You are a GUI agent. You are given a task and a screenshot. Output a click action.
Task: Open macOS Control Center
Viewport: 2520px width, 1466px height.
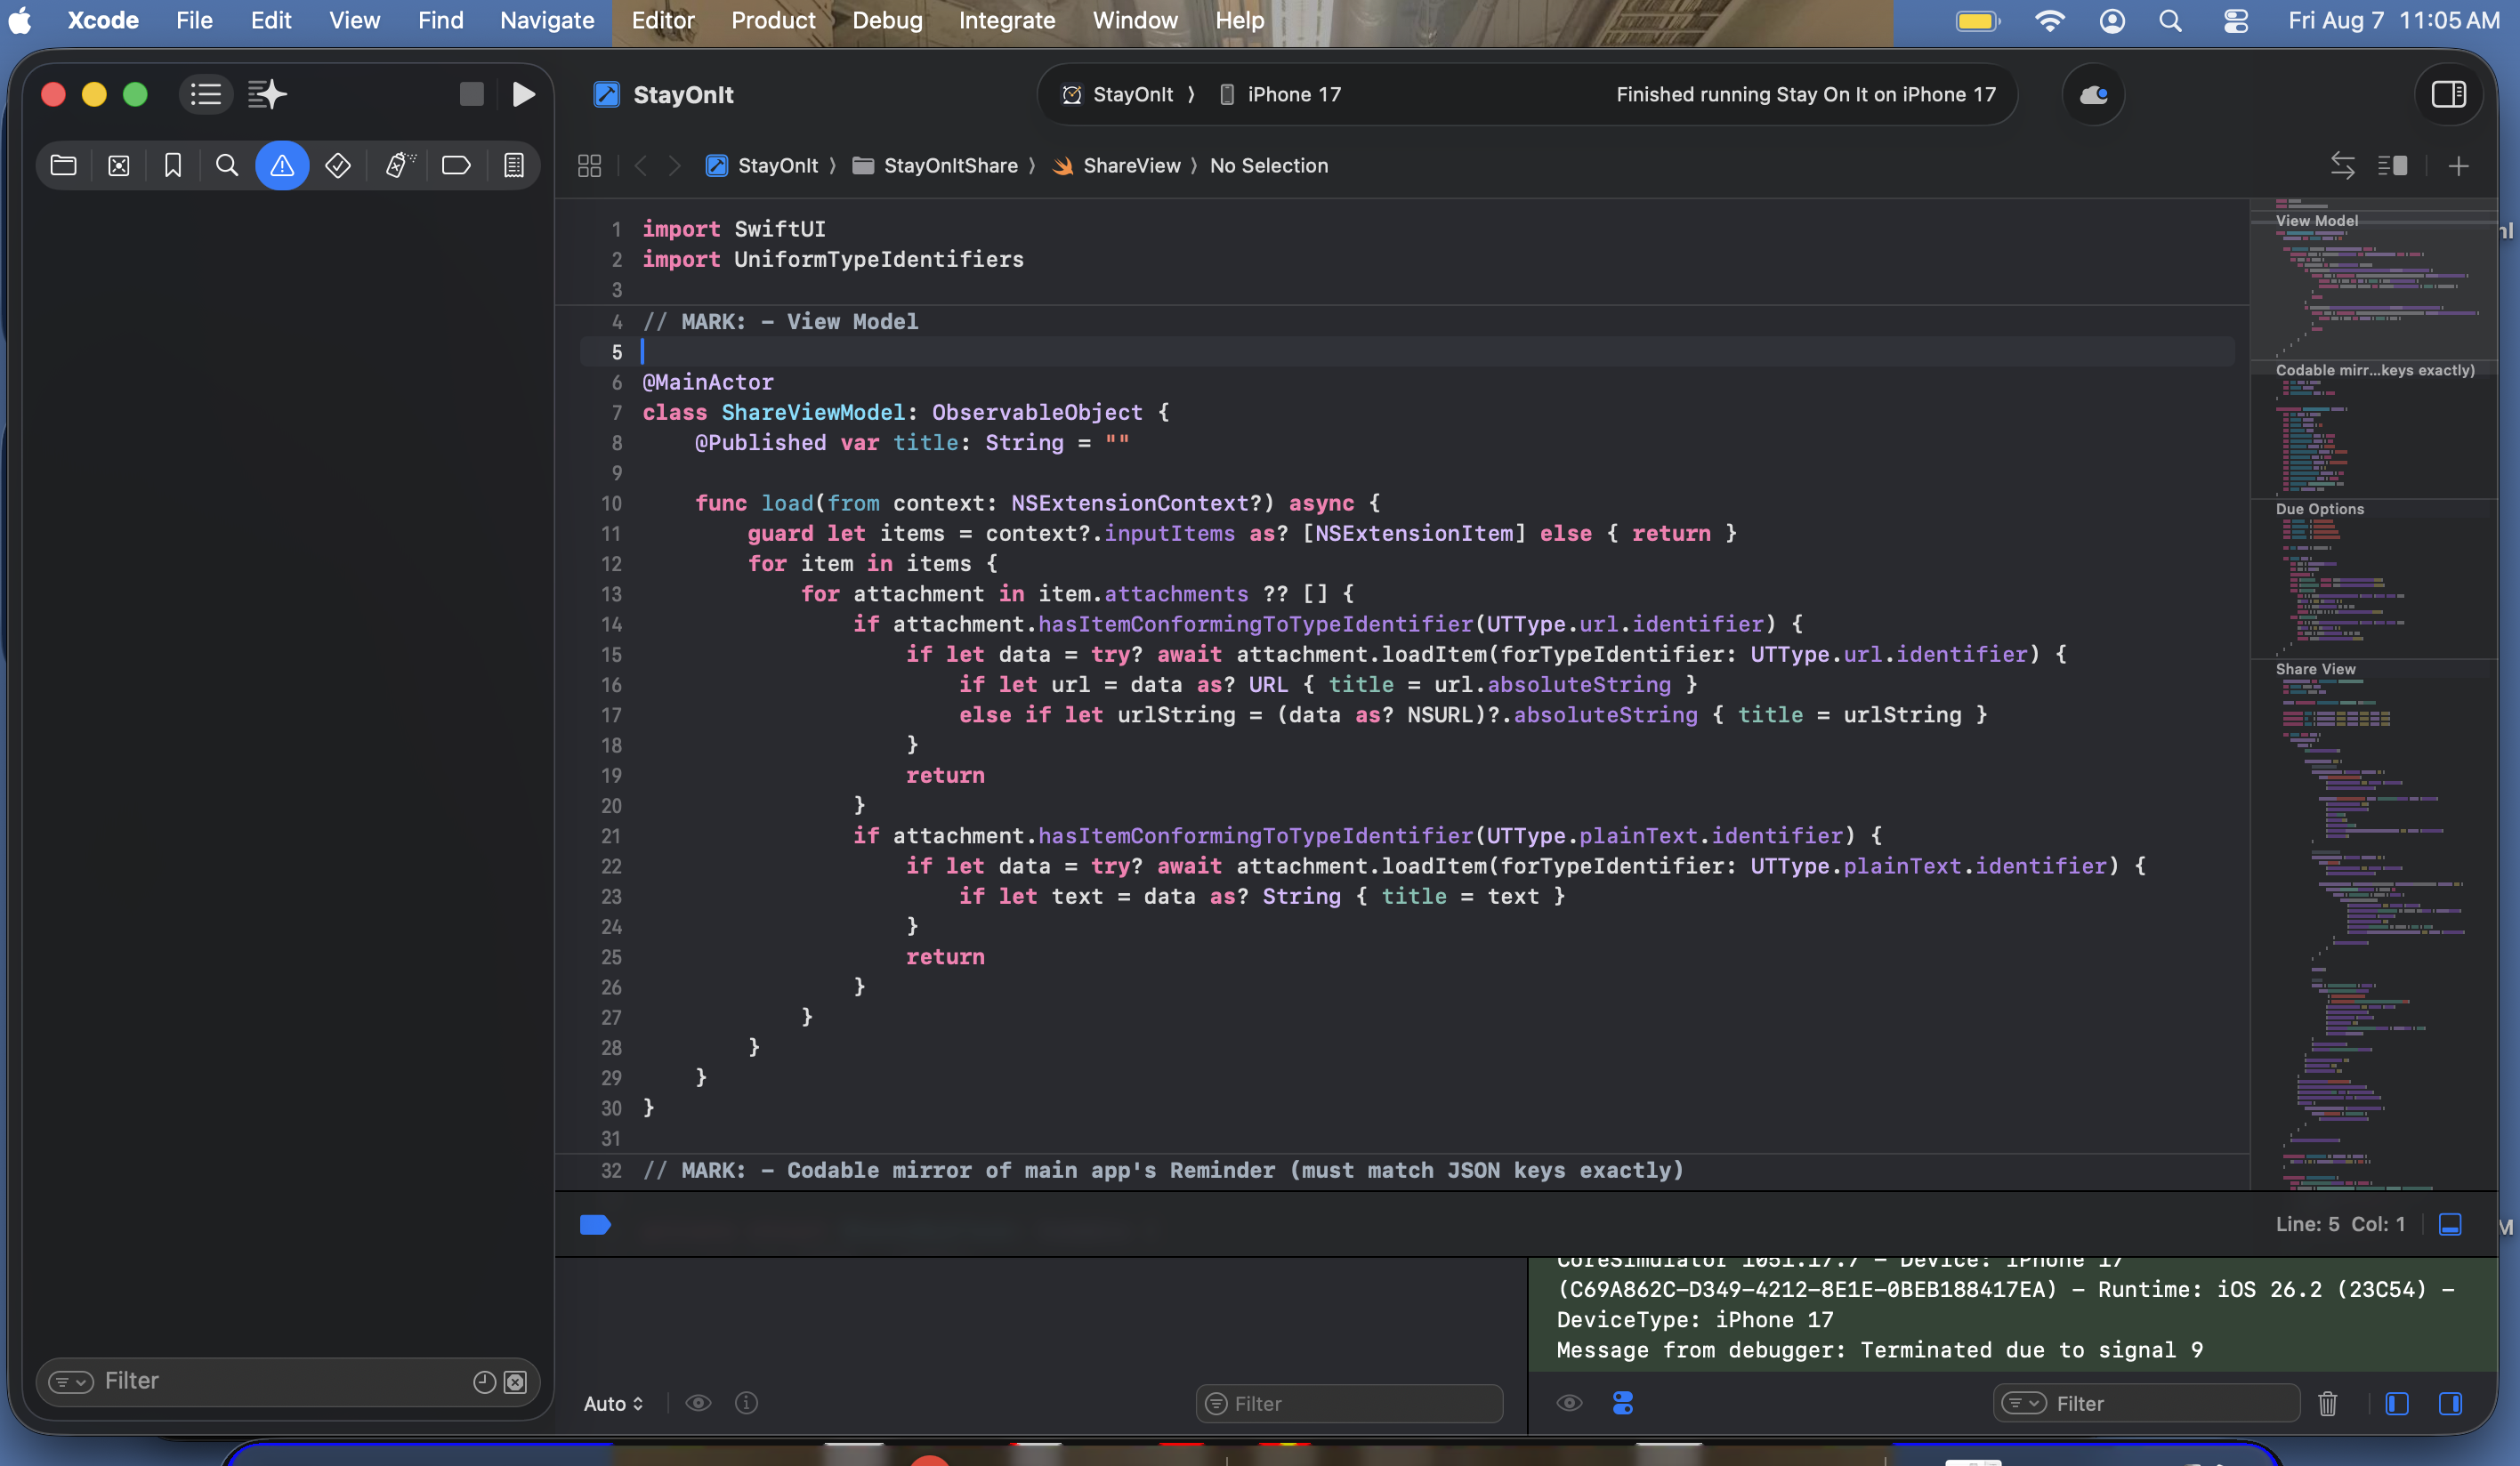(x=2236, y=20)
